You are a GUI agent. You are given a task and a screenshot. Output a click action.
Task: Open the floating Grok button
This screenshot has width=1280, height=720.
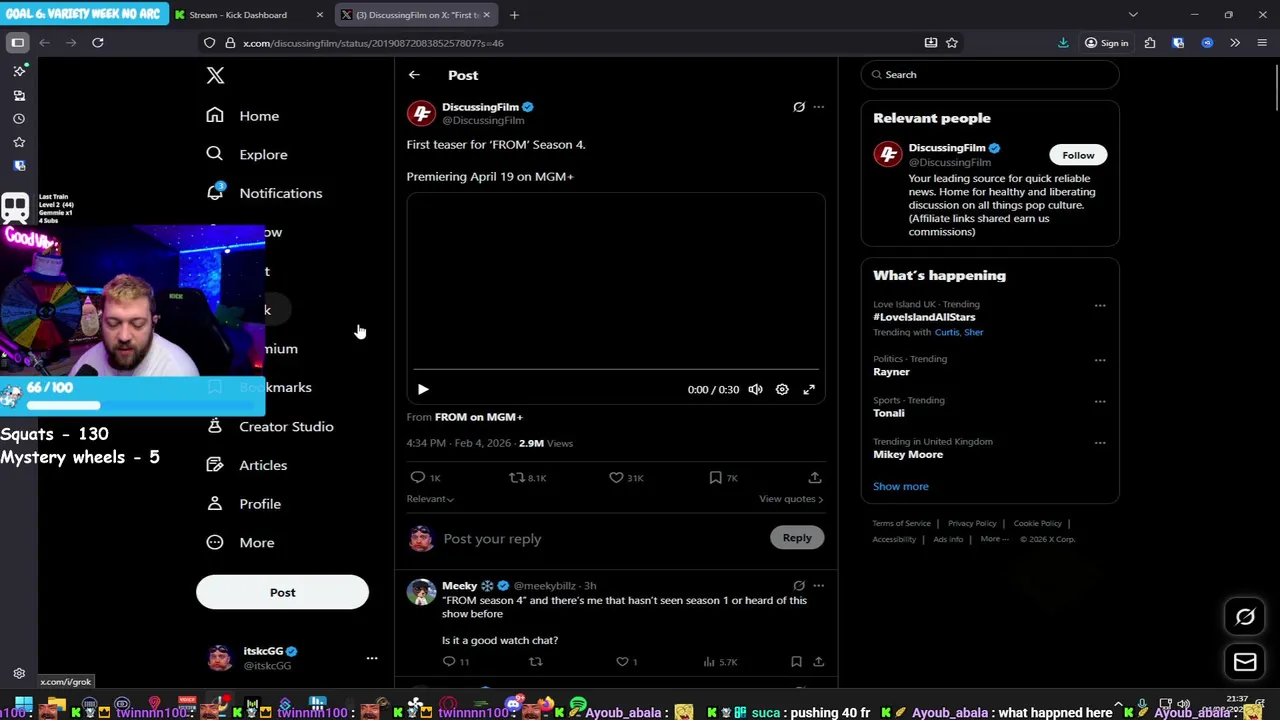(x=1245, y=617)
